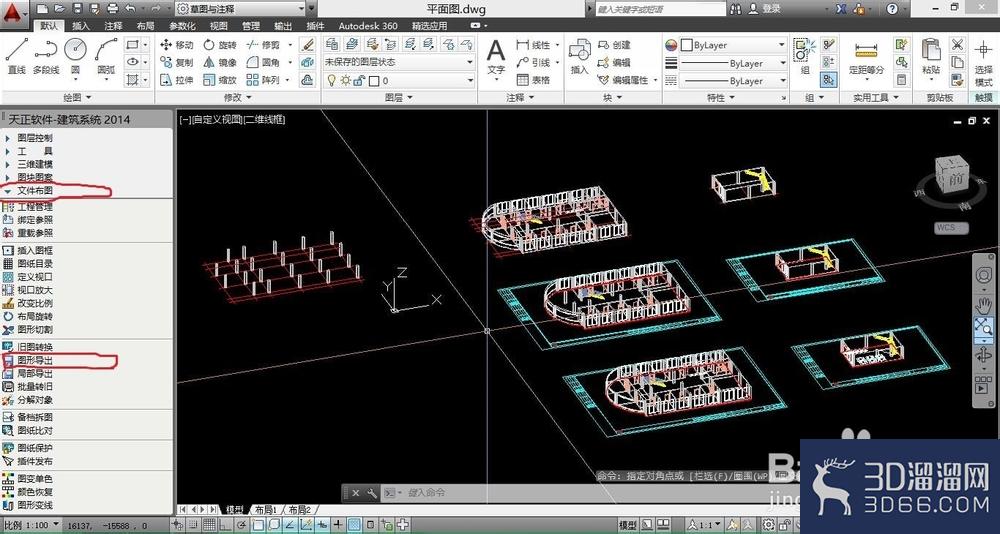
Task: Expand the 修改 panel
Action: click(237, 97)
